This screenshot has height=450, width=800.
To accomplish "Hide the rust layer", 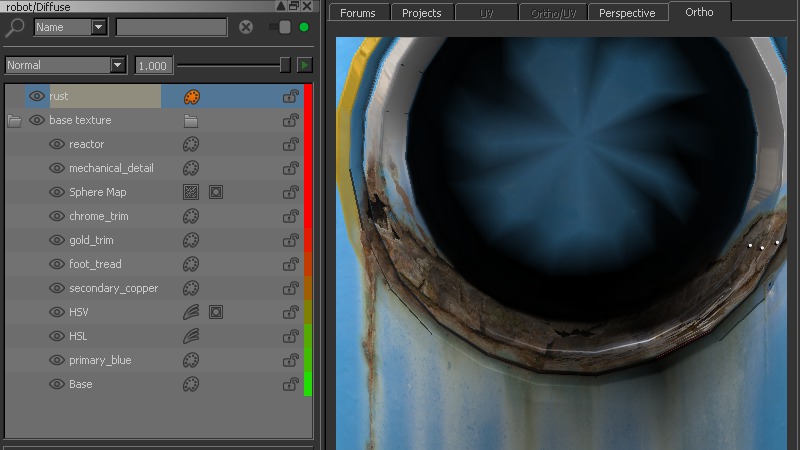I will pyautogui.click(x=37, y=96).
